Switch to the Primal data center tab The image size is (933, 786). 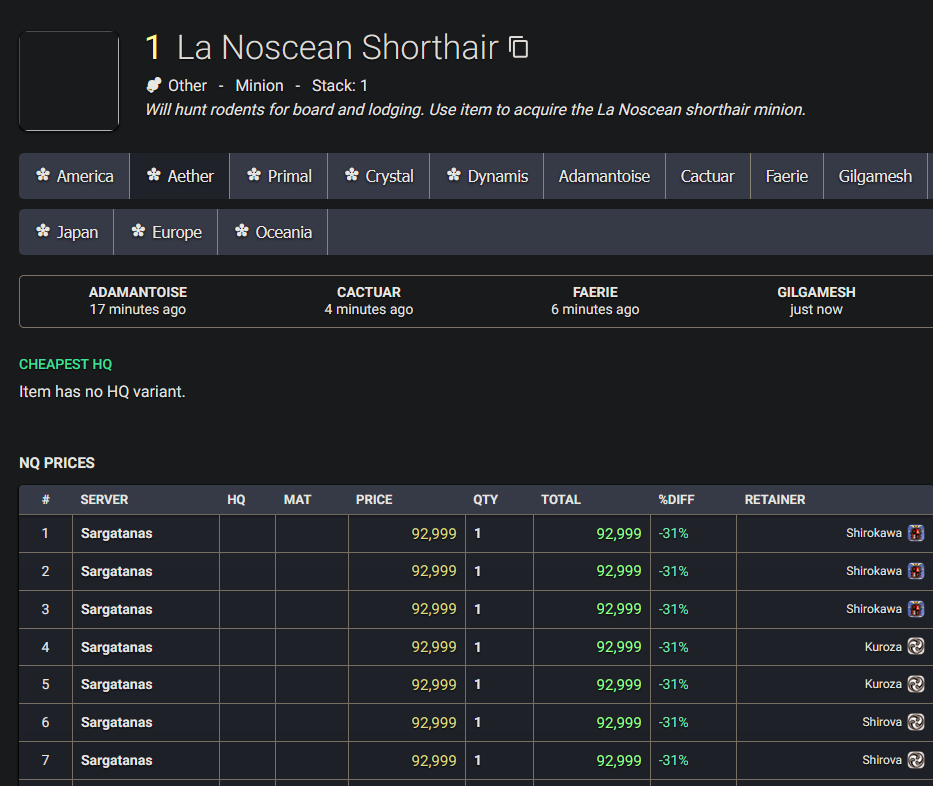(x=278, y=176)
